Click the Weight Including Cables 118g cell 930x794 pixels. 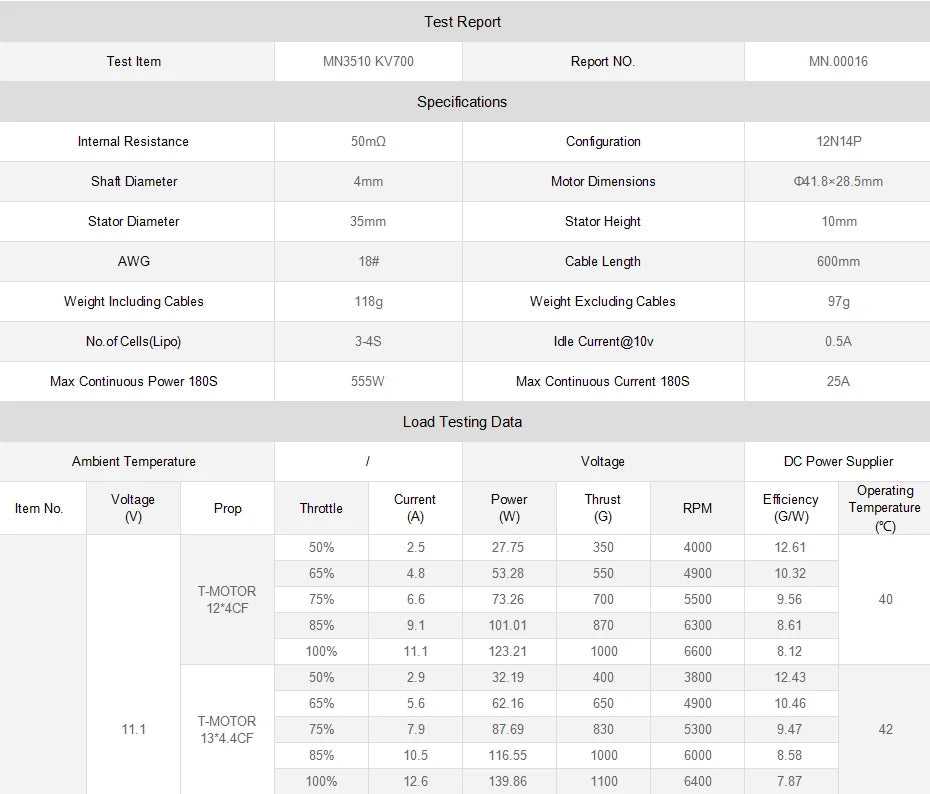click(367, 301)
